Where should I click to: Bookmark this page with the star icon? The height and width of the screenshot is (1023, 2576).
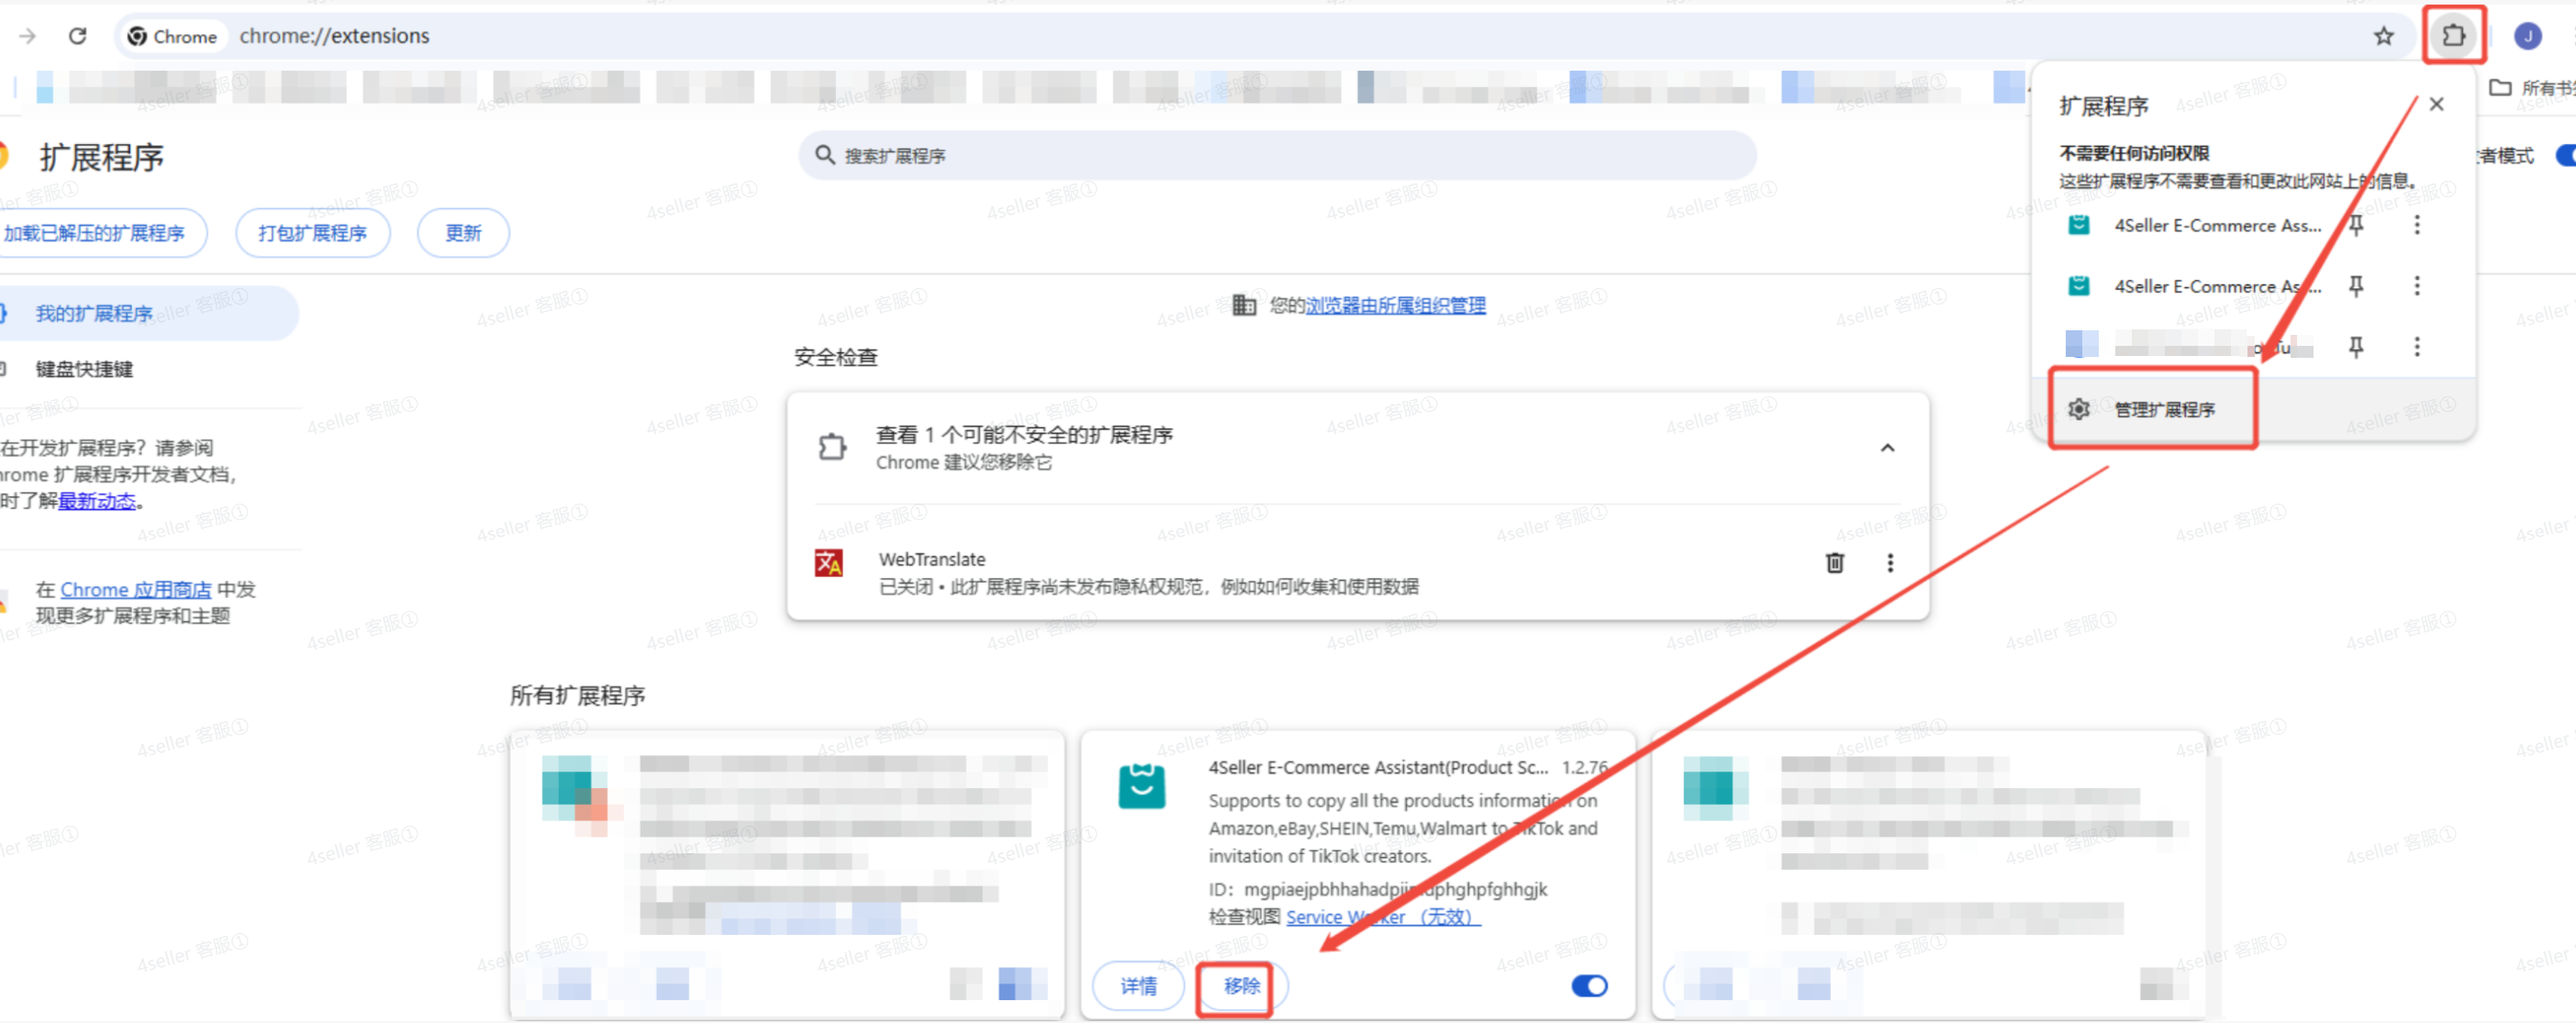coord(2384,36)
